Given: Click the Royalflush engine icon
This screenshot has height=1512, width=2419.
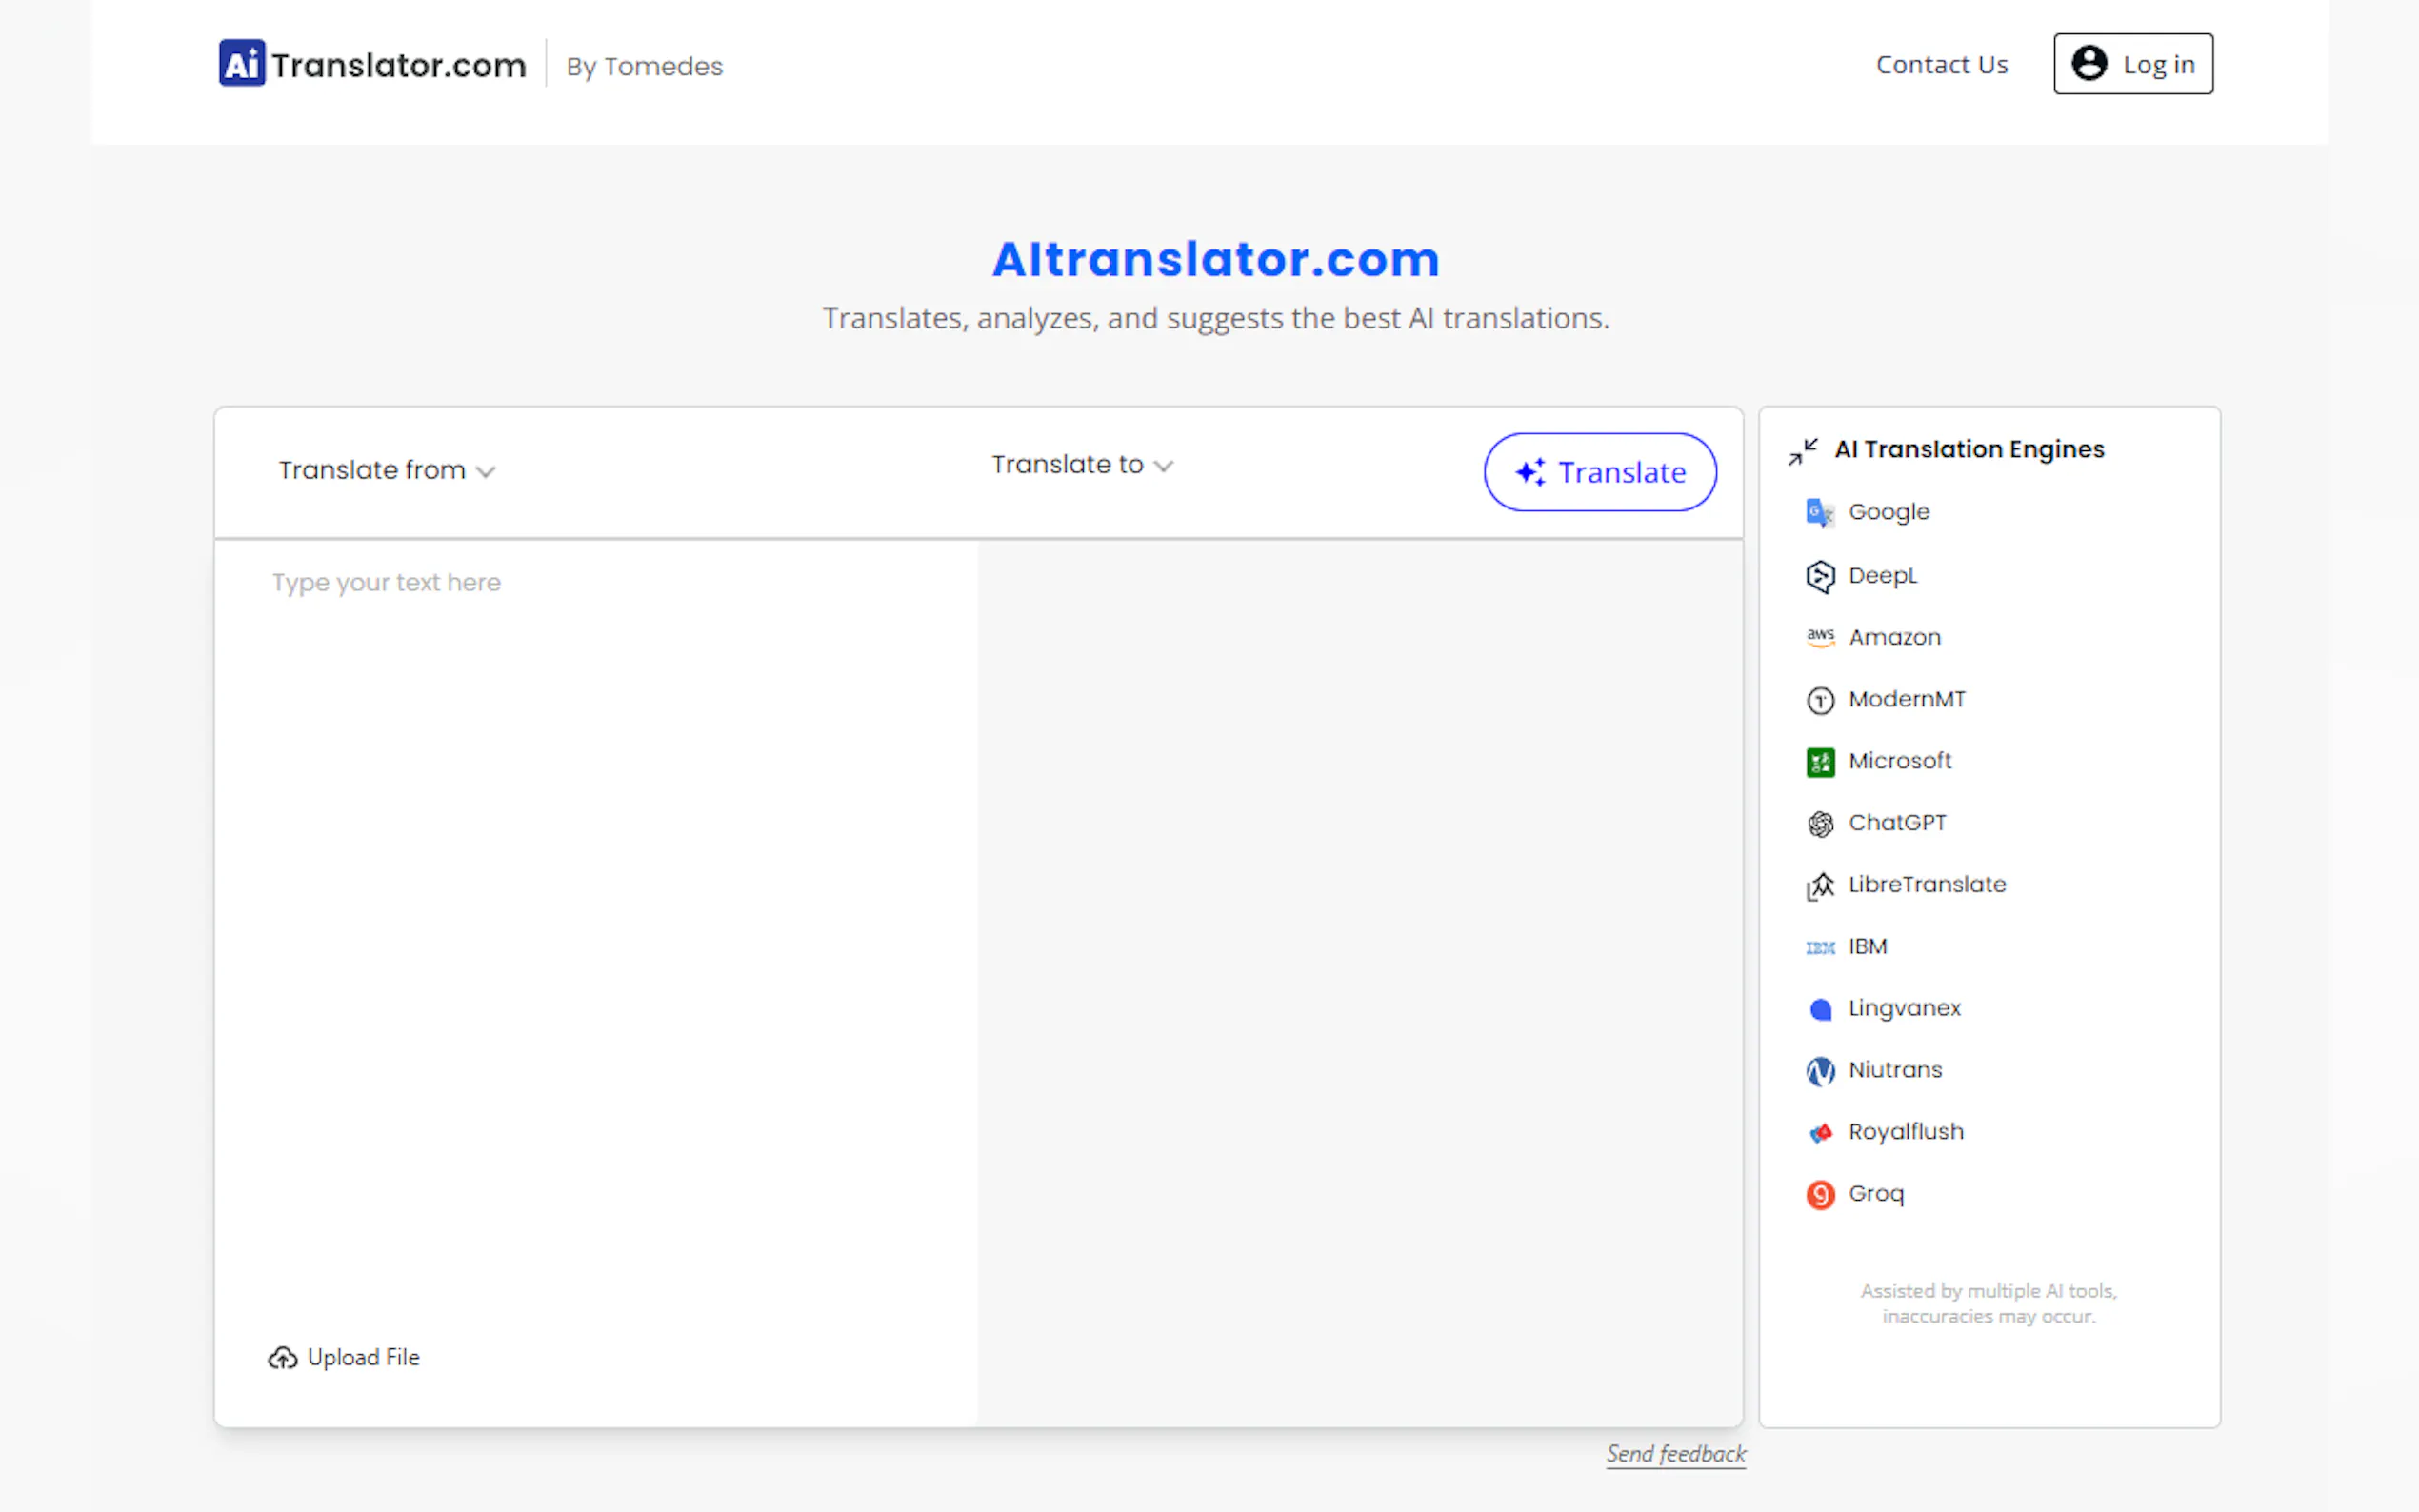Looking at the screenshot, I should coord(1819,1132).
